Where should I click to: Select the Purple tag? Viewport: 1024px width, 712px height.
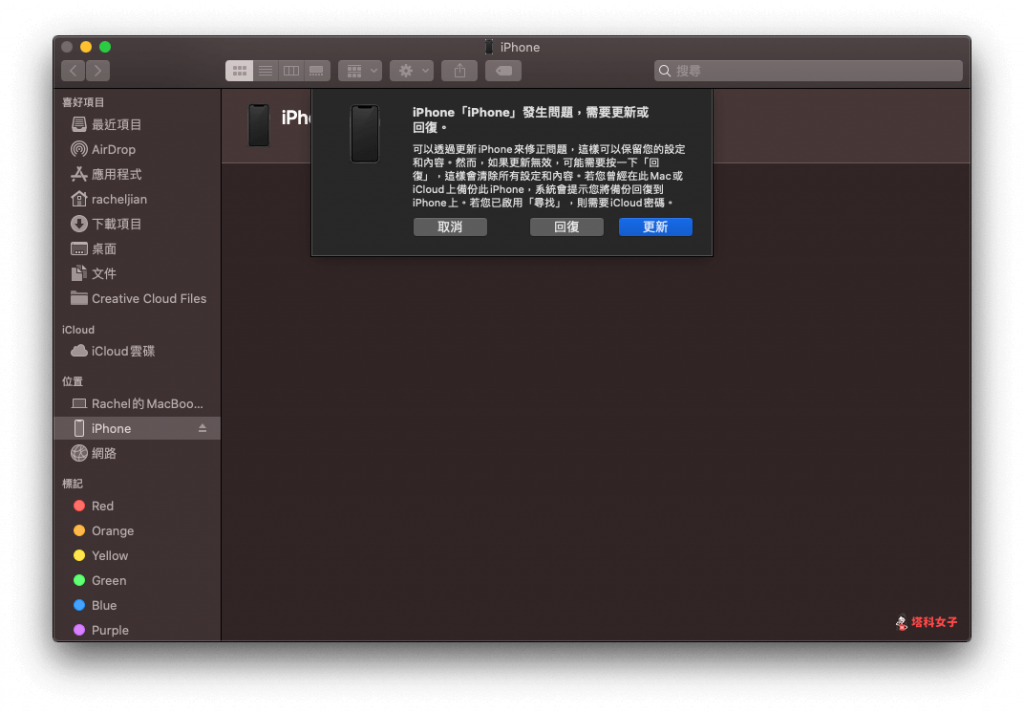tap(137, 630)
